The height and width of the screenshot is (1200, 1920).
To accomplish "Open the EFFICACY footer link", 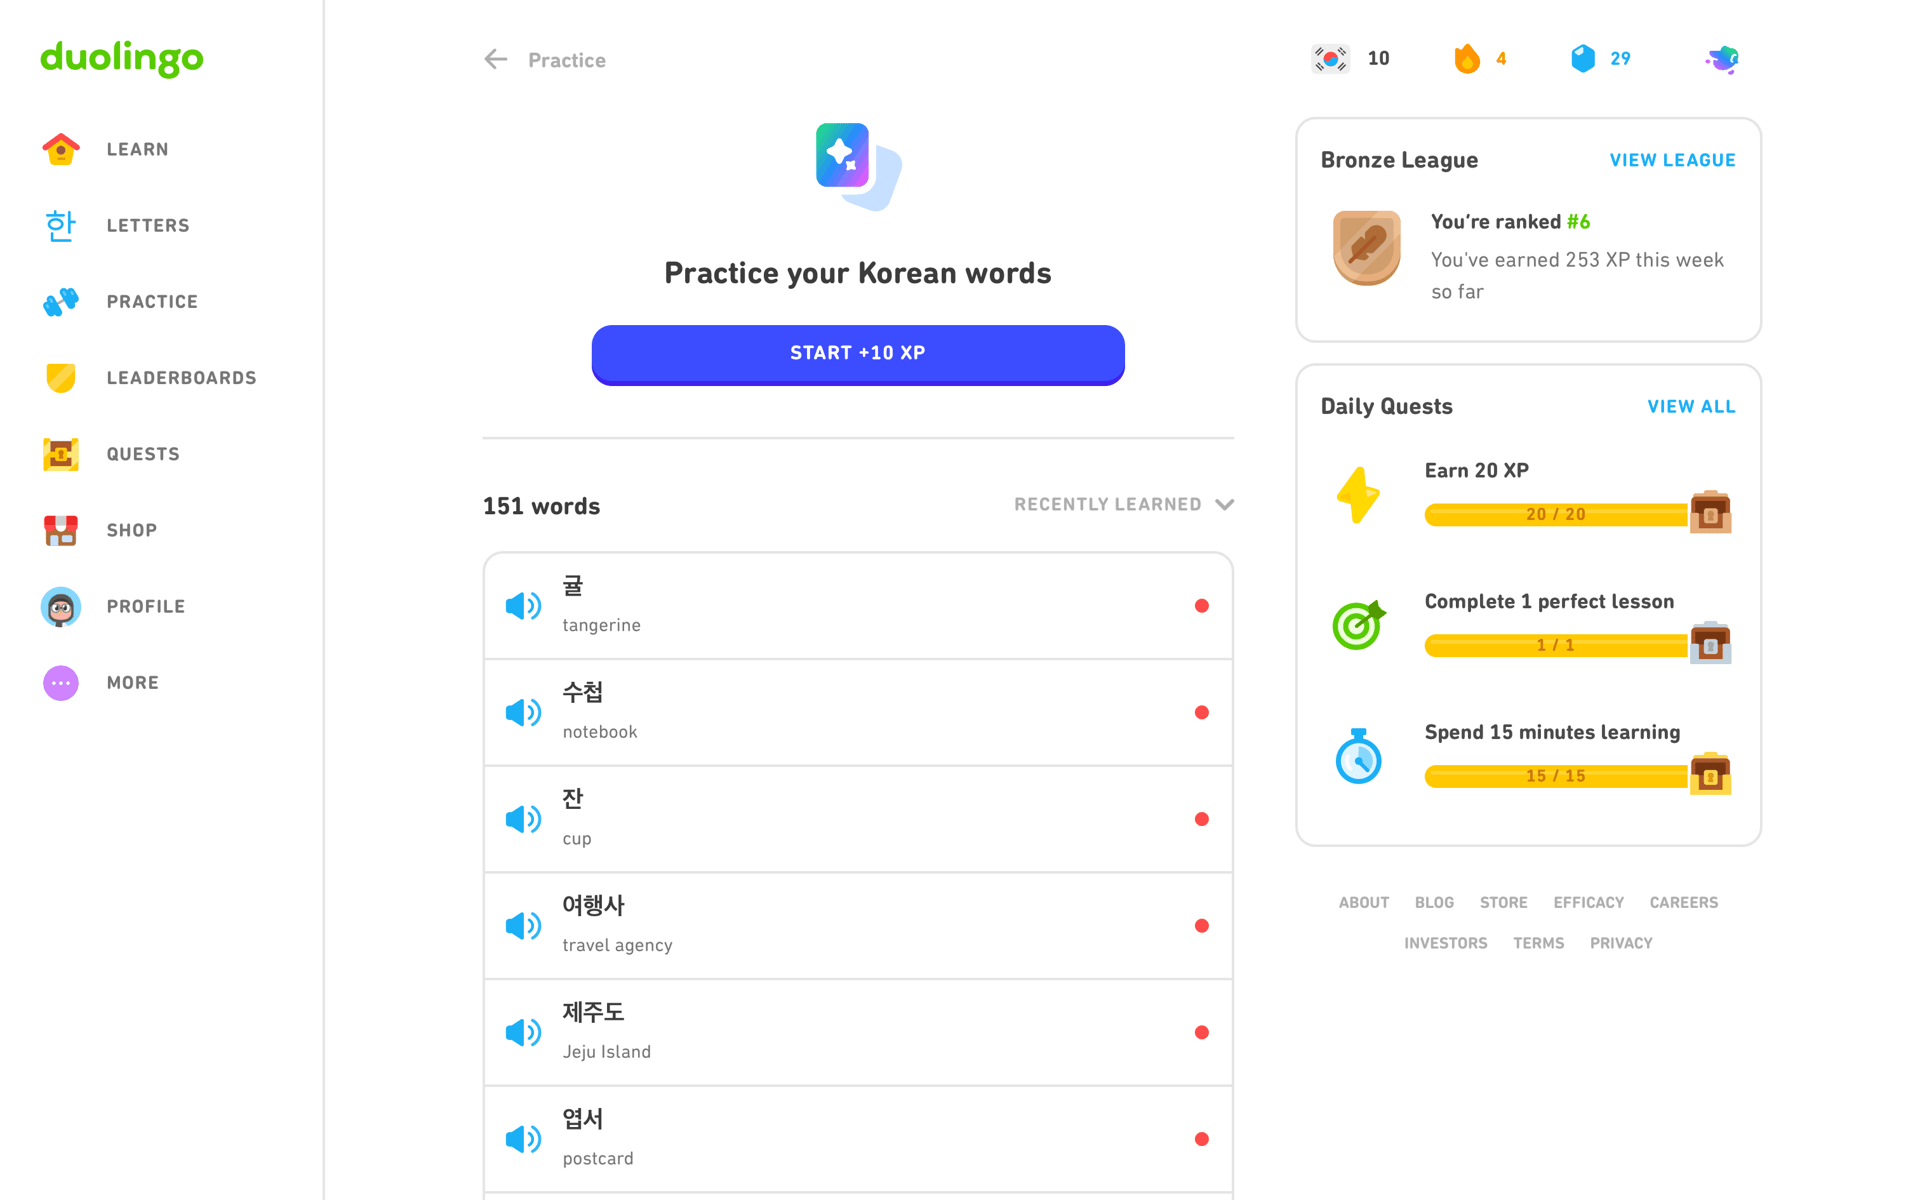I will tap(1588, 903).
